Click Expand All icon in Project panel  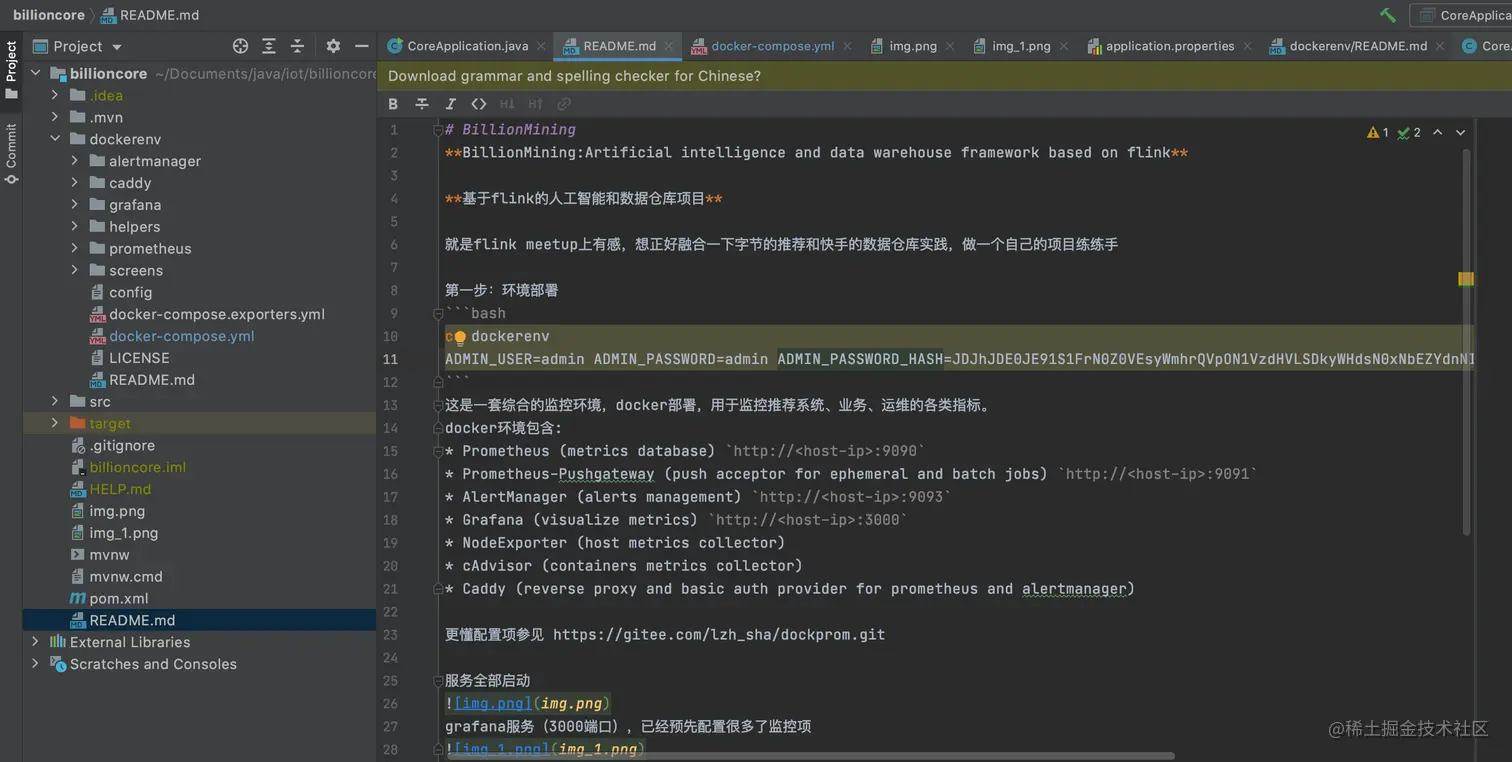click(x=268, y=46)
